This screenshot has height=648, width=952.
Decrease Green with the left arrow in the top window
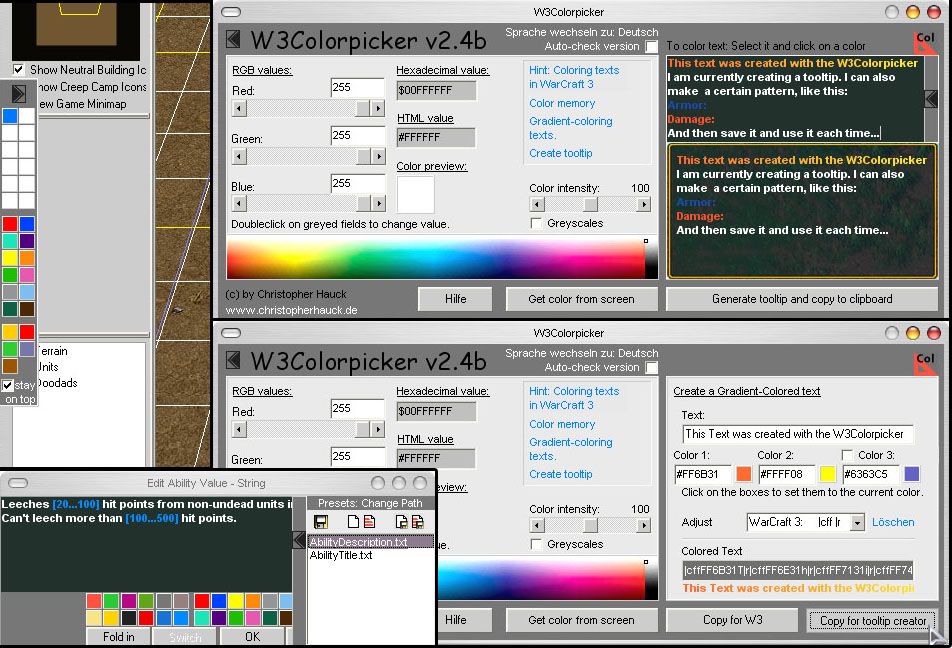(239, 156)
